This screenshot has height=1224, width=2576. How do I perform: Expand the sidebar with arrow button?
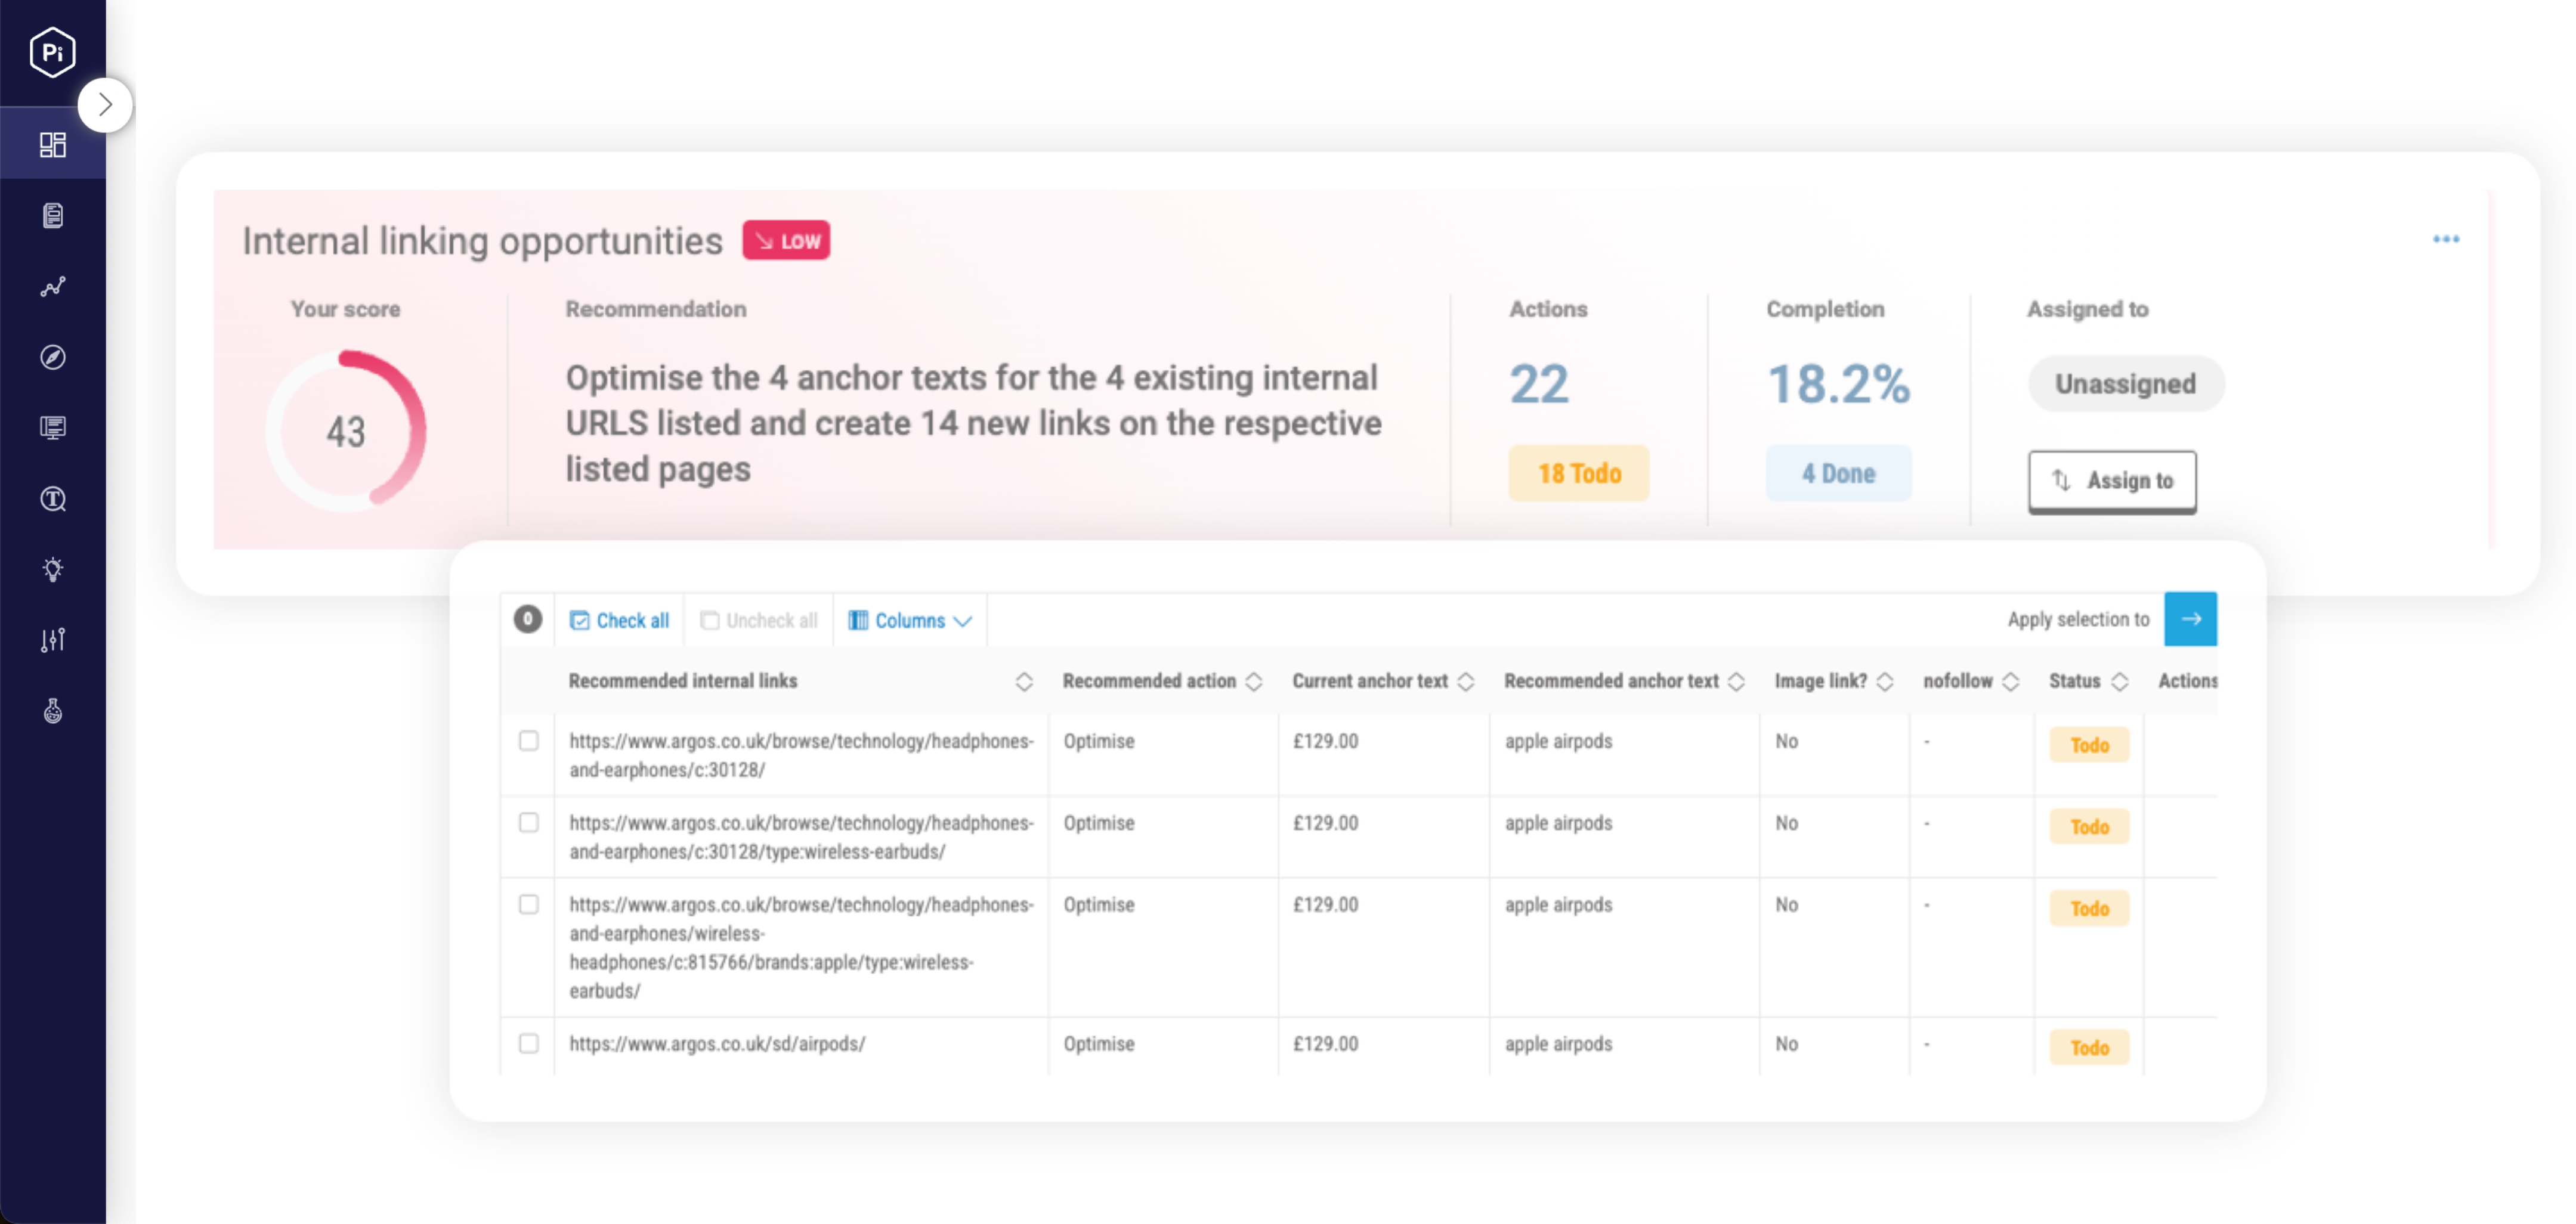(x=105, y=105)
